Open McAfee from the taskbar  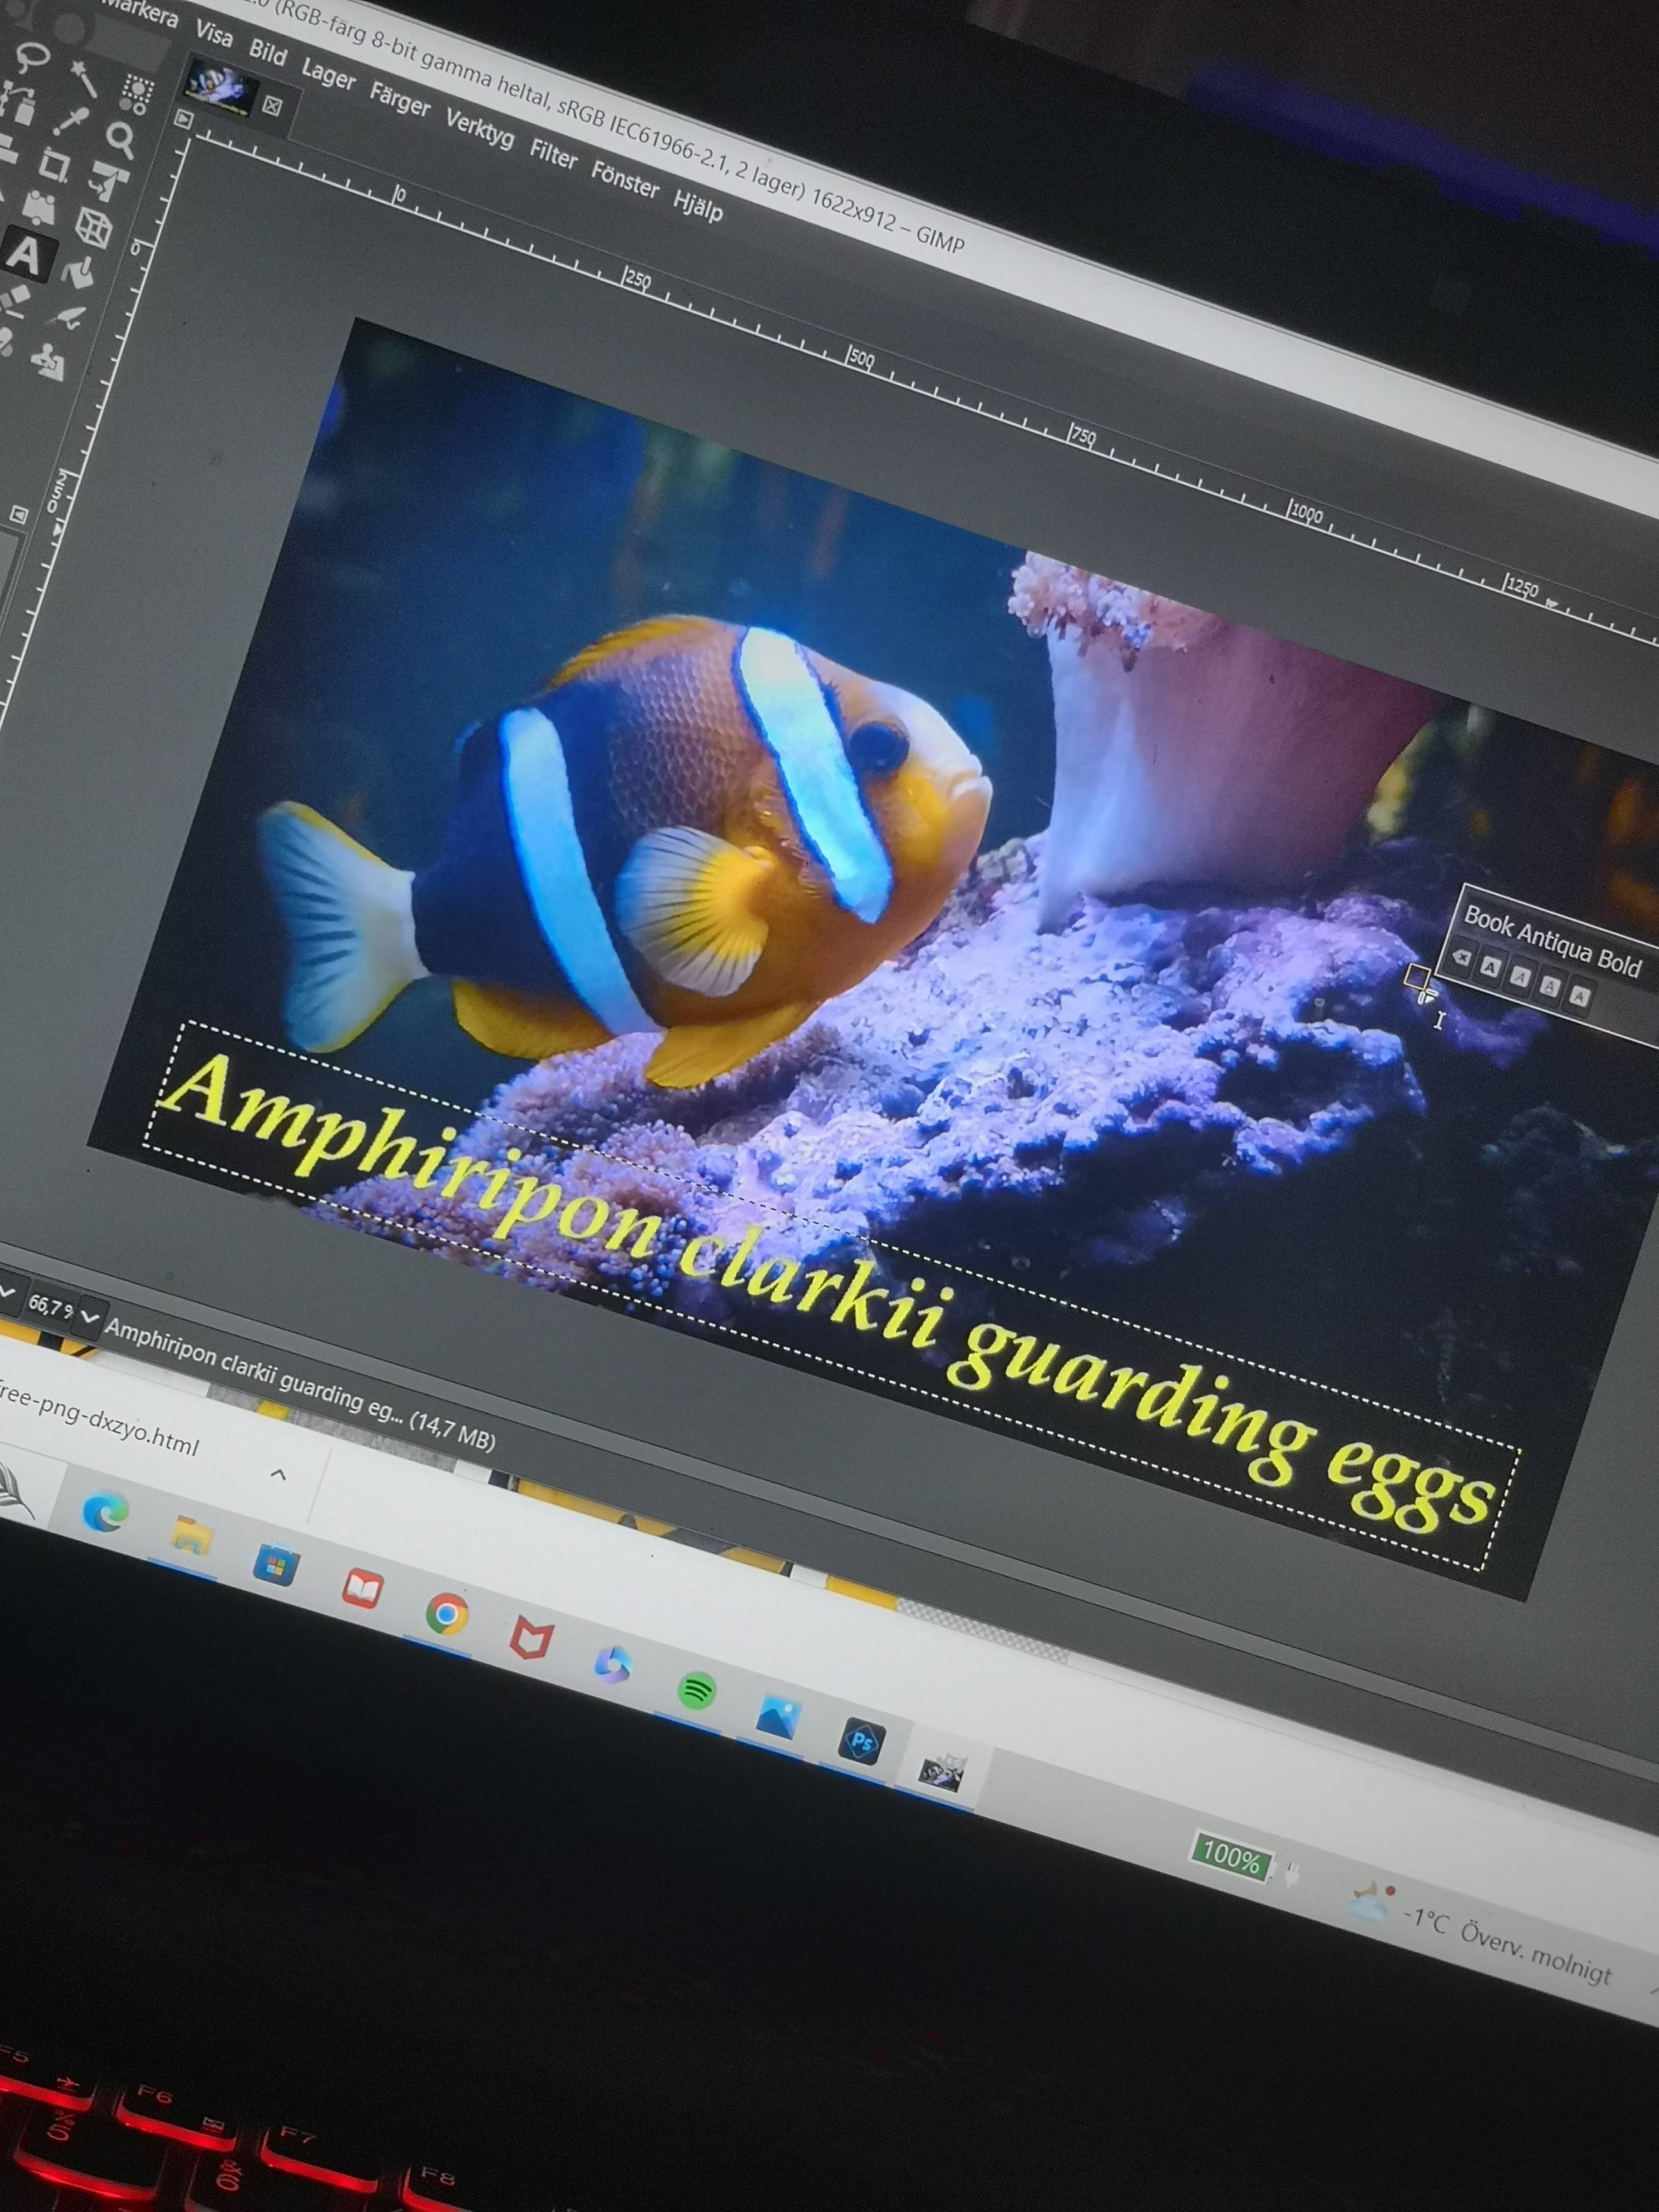531,1641
